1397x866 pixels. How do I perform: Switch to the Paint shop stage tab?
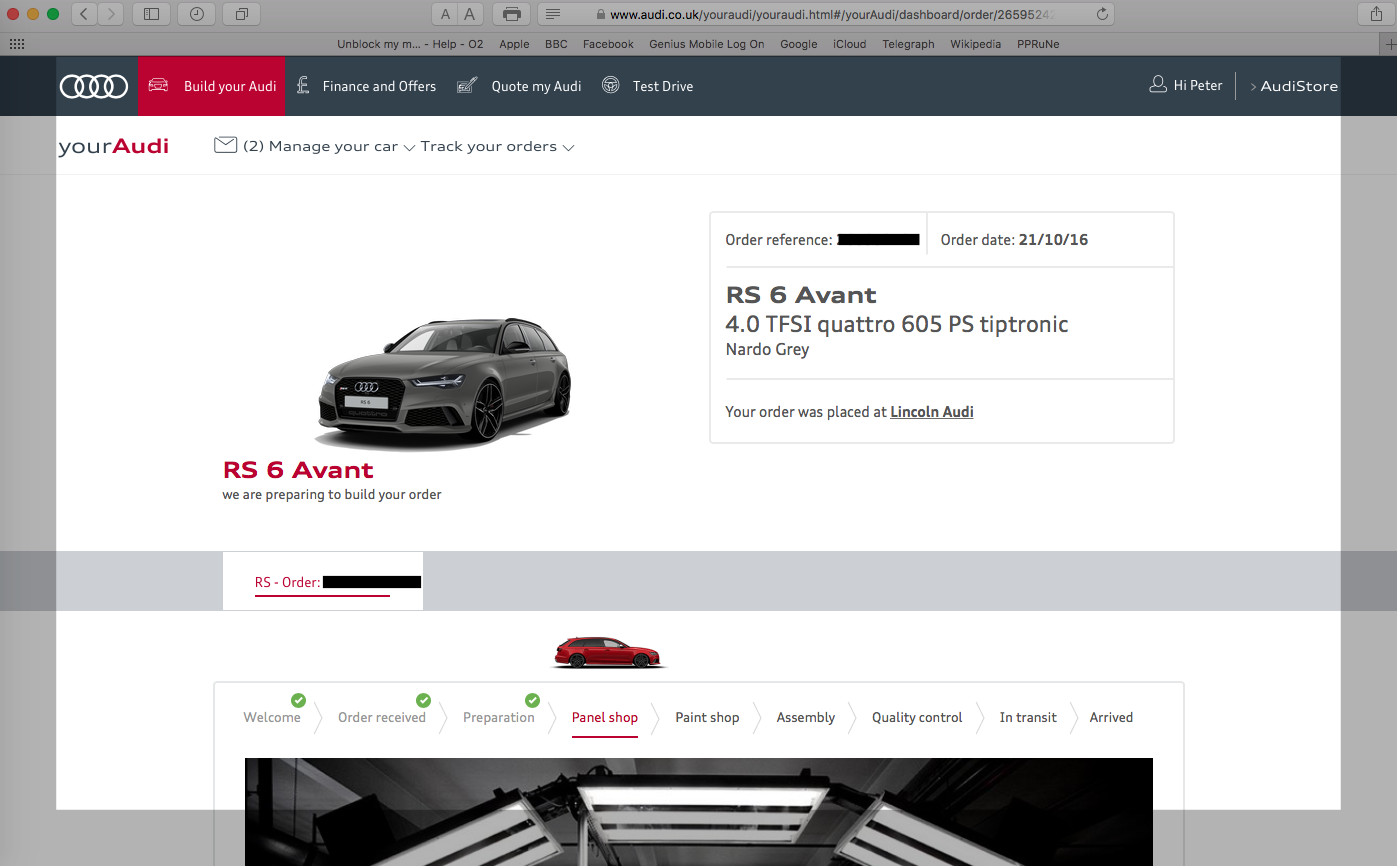click(x=707, y=717)
